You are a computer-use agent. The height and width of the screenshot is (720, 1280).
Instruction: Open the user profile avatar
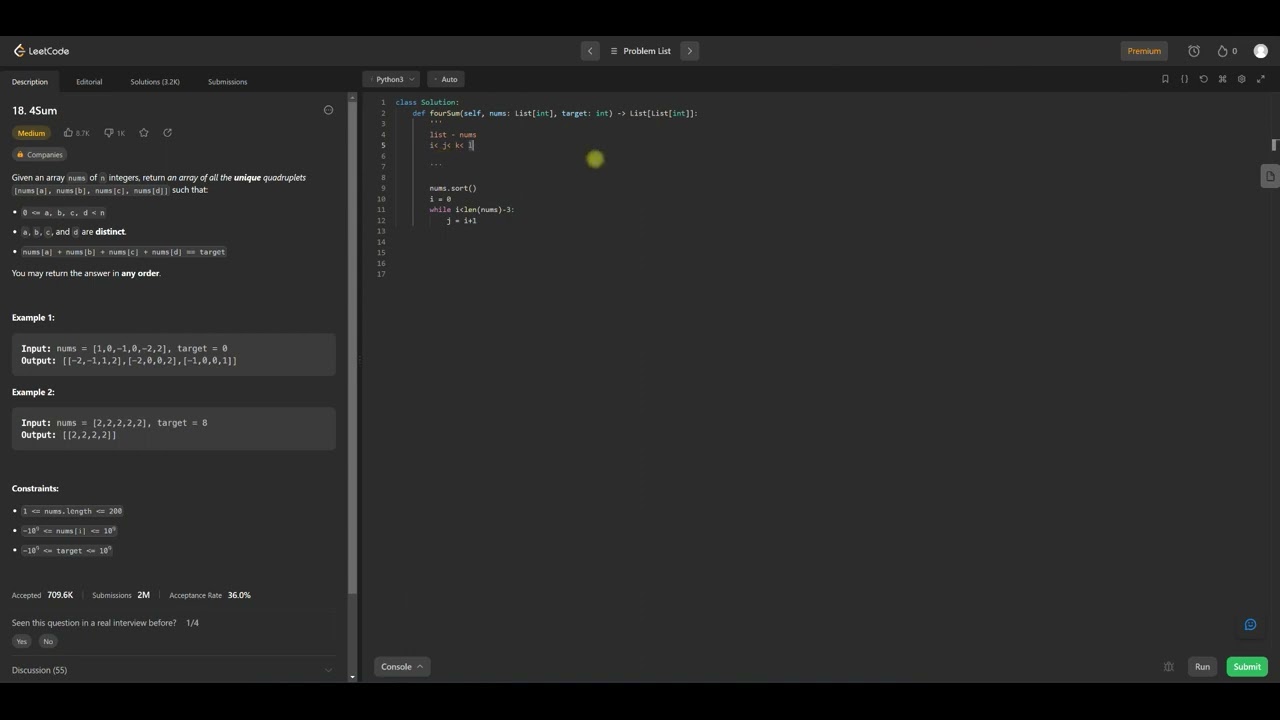tap(1260, 51)
